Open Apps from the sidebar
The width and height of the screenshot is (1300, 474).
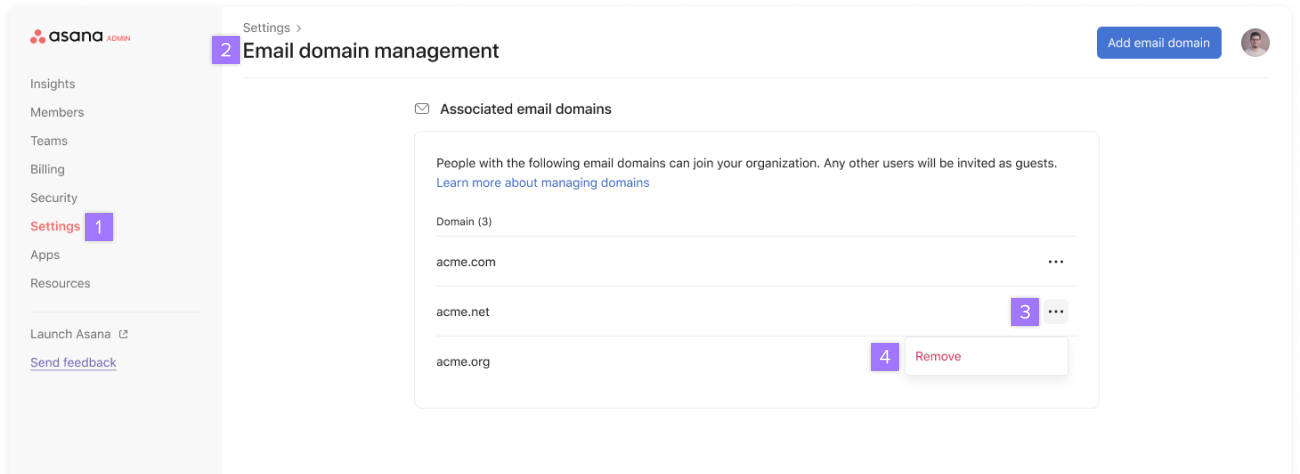click(45, 255)
